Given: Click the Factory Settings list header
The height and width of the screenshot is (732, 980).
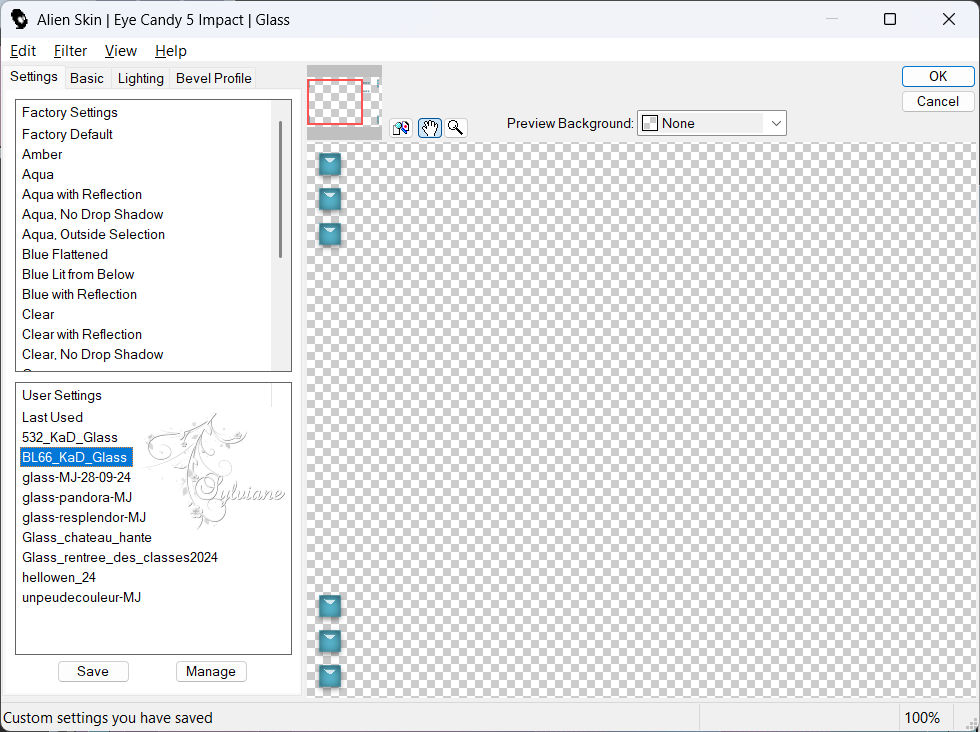Looking at the screenshot, I should [69, 113].
